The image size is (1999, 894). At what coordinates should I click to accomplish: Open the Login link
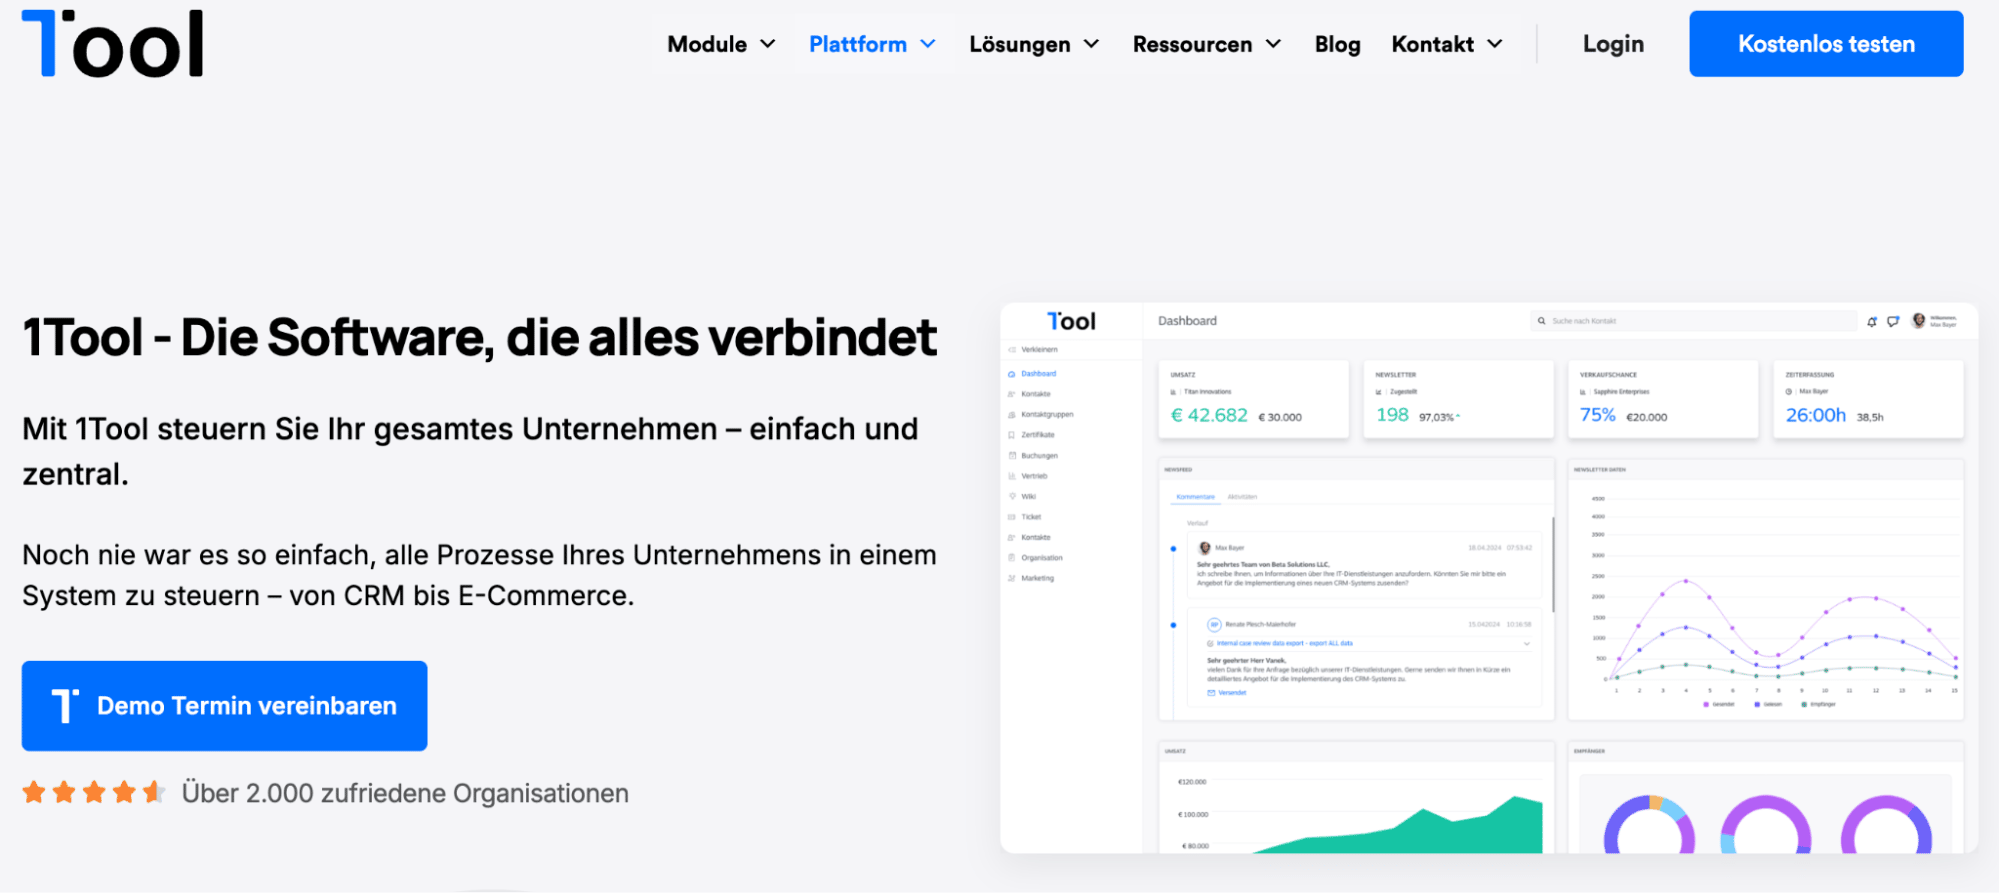click(x=1613, y=44)
